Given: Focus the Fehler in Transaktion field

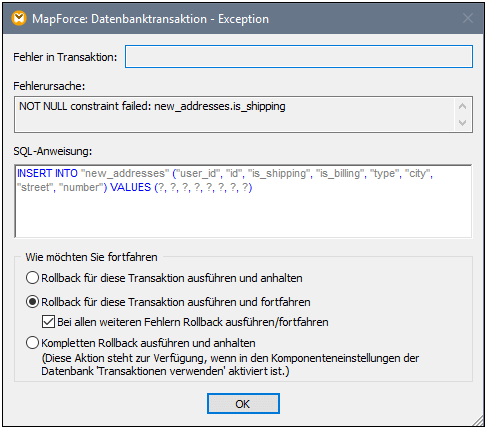Looking at the screenshot, I should pos(299,57).
